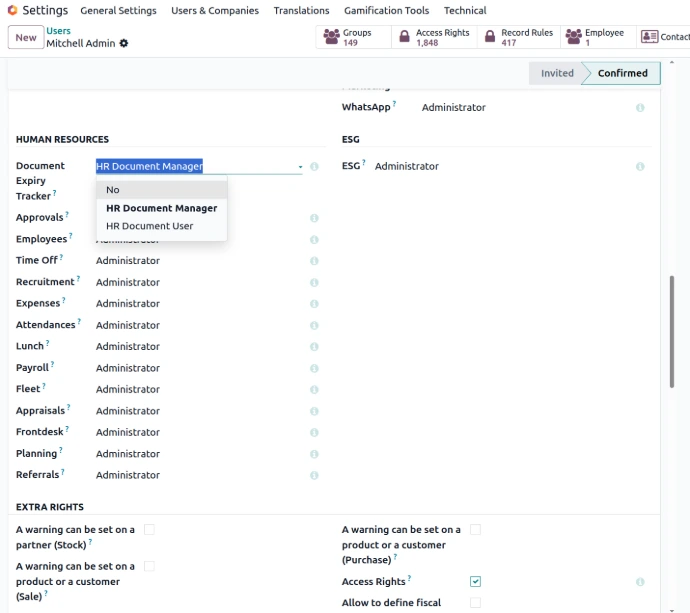Click info icon beside ESG Administrator
Viewport: 690px width, 613px height.
[640, 167]
